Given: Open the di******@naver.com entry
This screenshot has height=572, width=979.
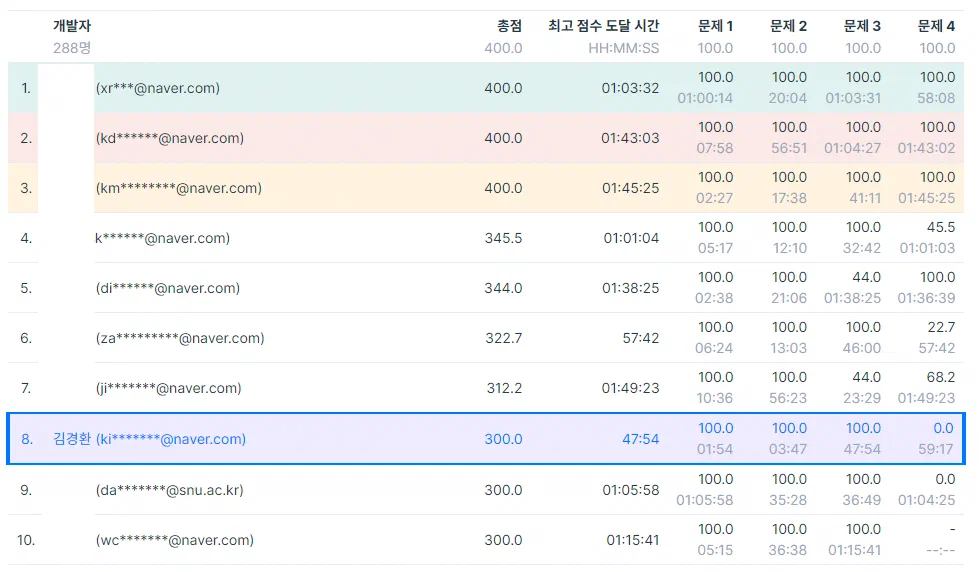Looking at the screenshot, I should pyautogui.click(x=167, y=288).
